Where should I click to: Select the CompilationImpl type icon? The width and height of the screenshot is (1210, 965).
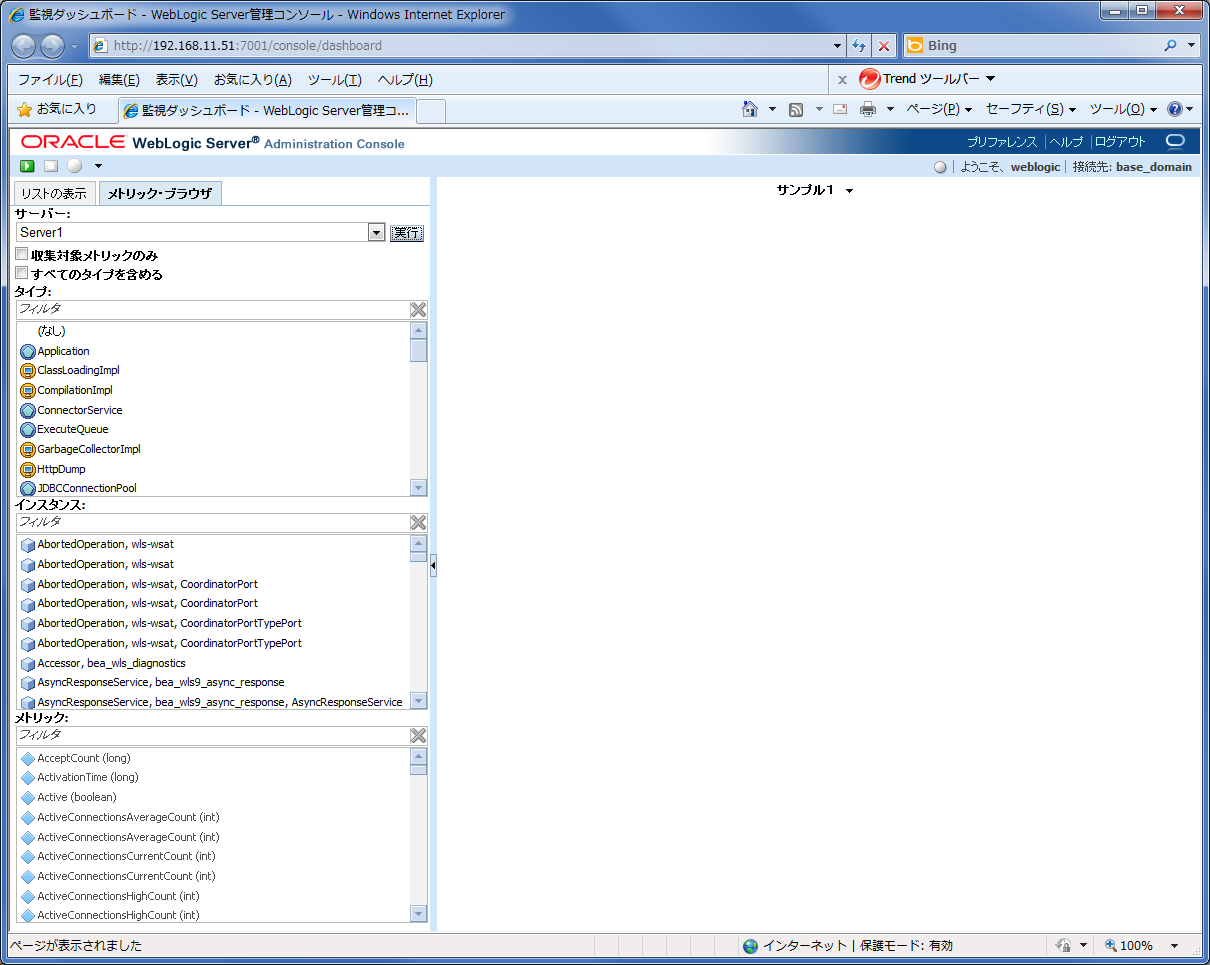(x=28, y=391)
